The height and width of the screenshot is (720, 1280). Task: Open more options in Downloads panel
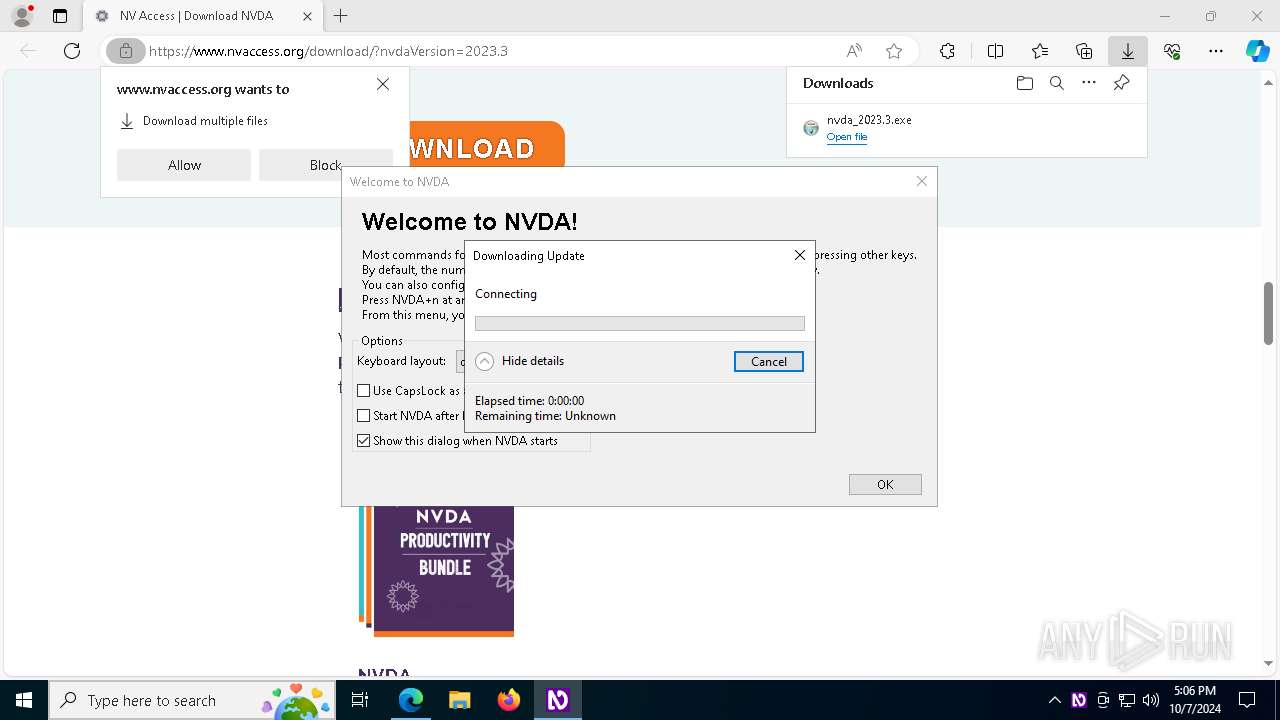[x=1089, y=83]
